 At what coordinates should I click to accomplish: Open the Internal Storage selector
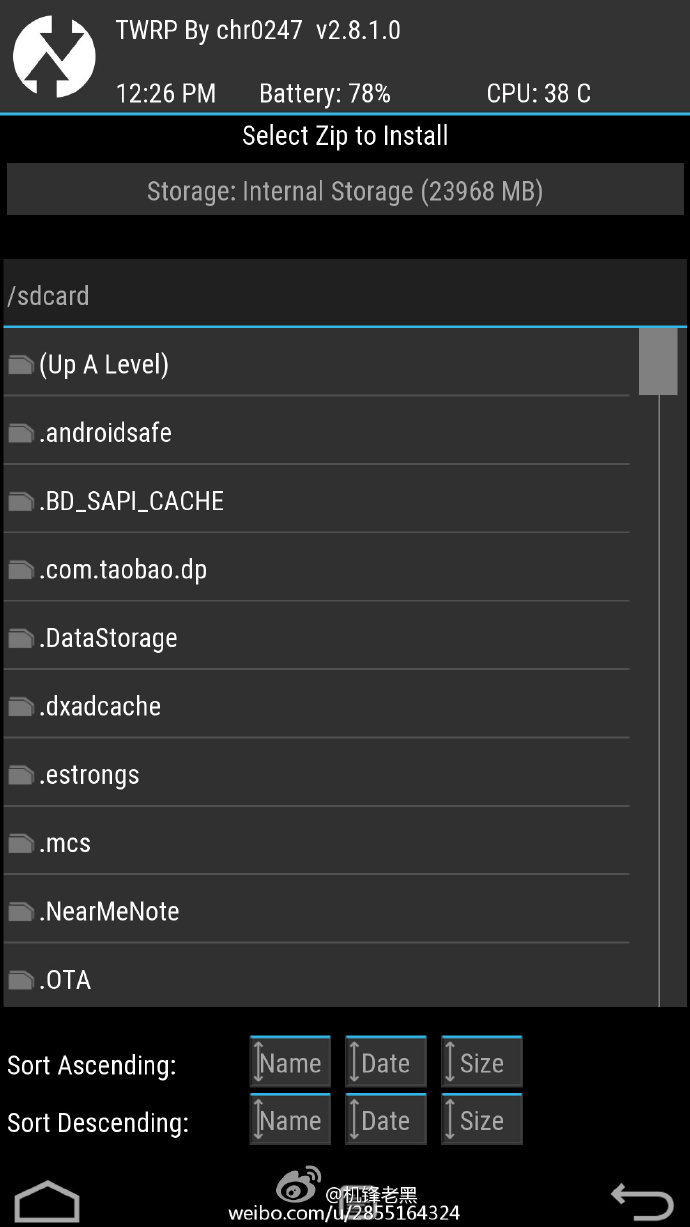pyautogui.click(x=345, y=190)
